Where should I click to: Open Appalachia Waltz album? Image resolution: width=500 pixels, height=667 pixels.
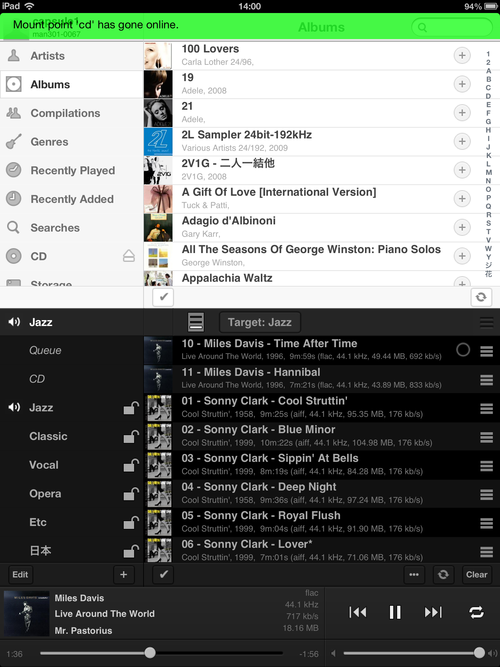coord(321,279)
